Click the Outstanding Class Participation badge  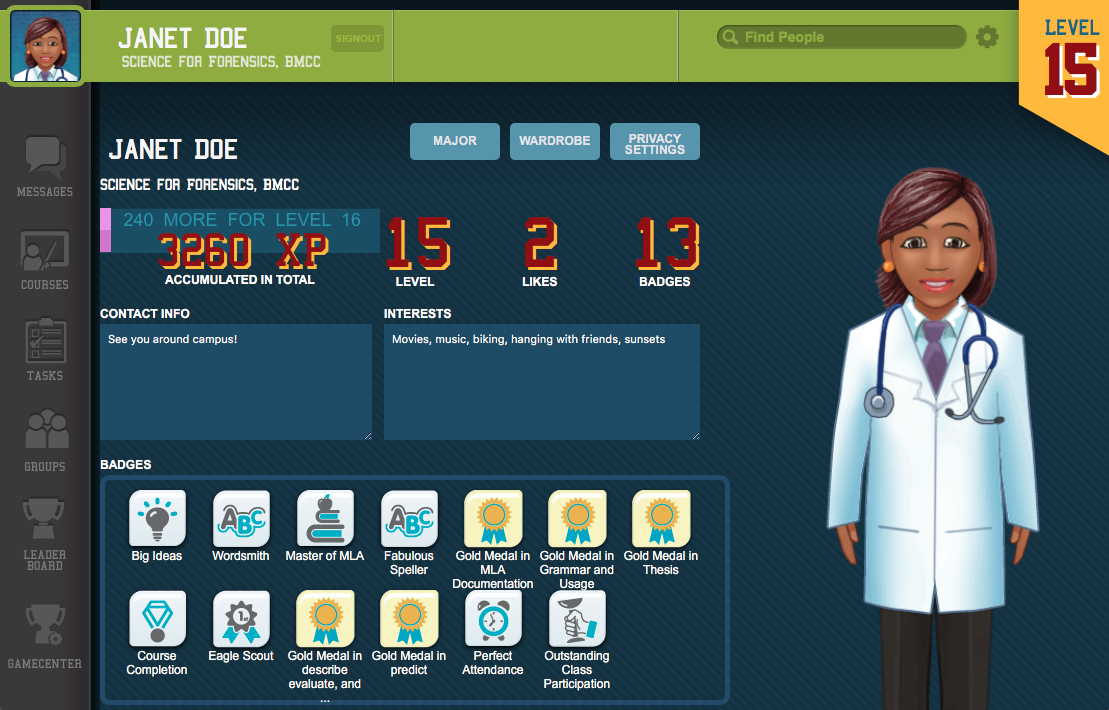pos(577,618)
